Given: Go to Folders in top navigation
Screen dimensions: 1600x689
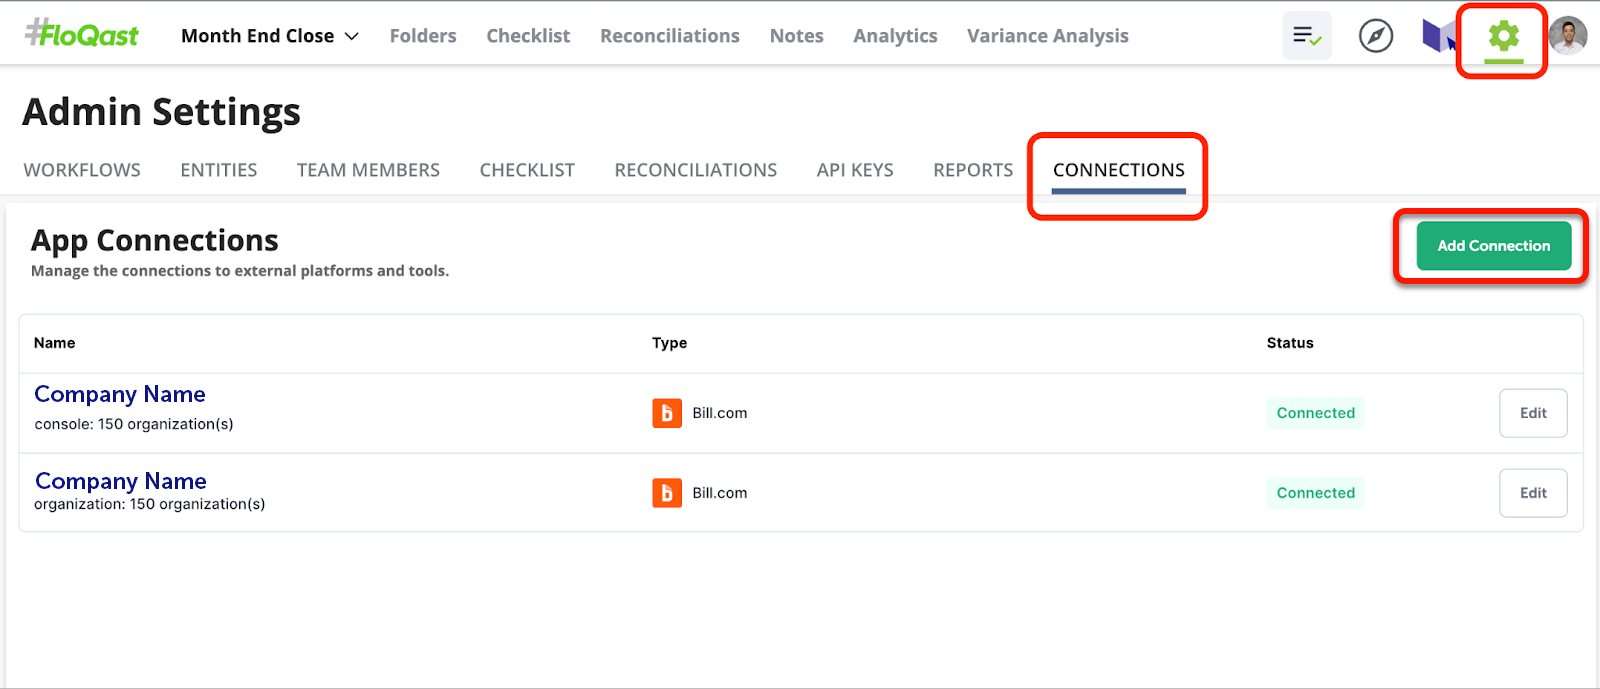Looking at the screenshot, I should pyautogui.click(x=423, y=36).
